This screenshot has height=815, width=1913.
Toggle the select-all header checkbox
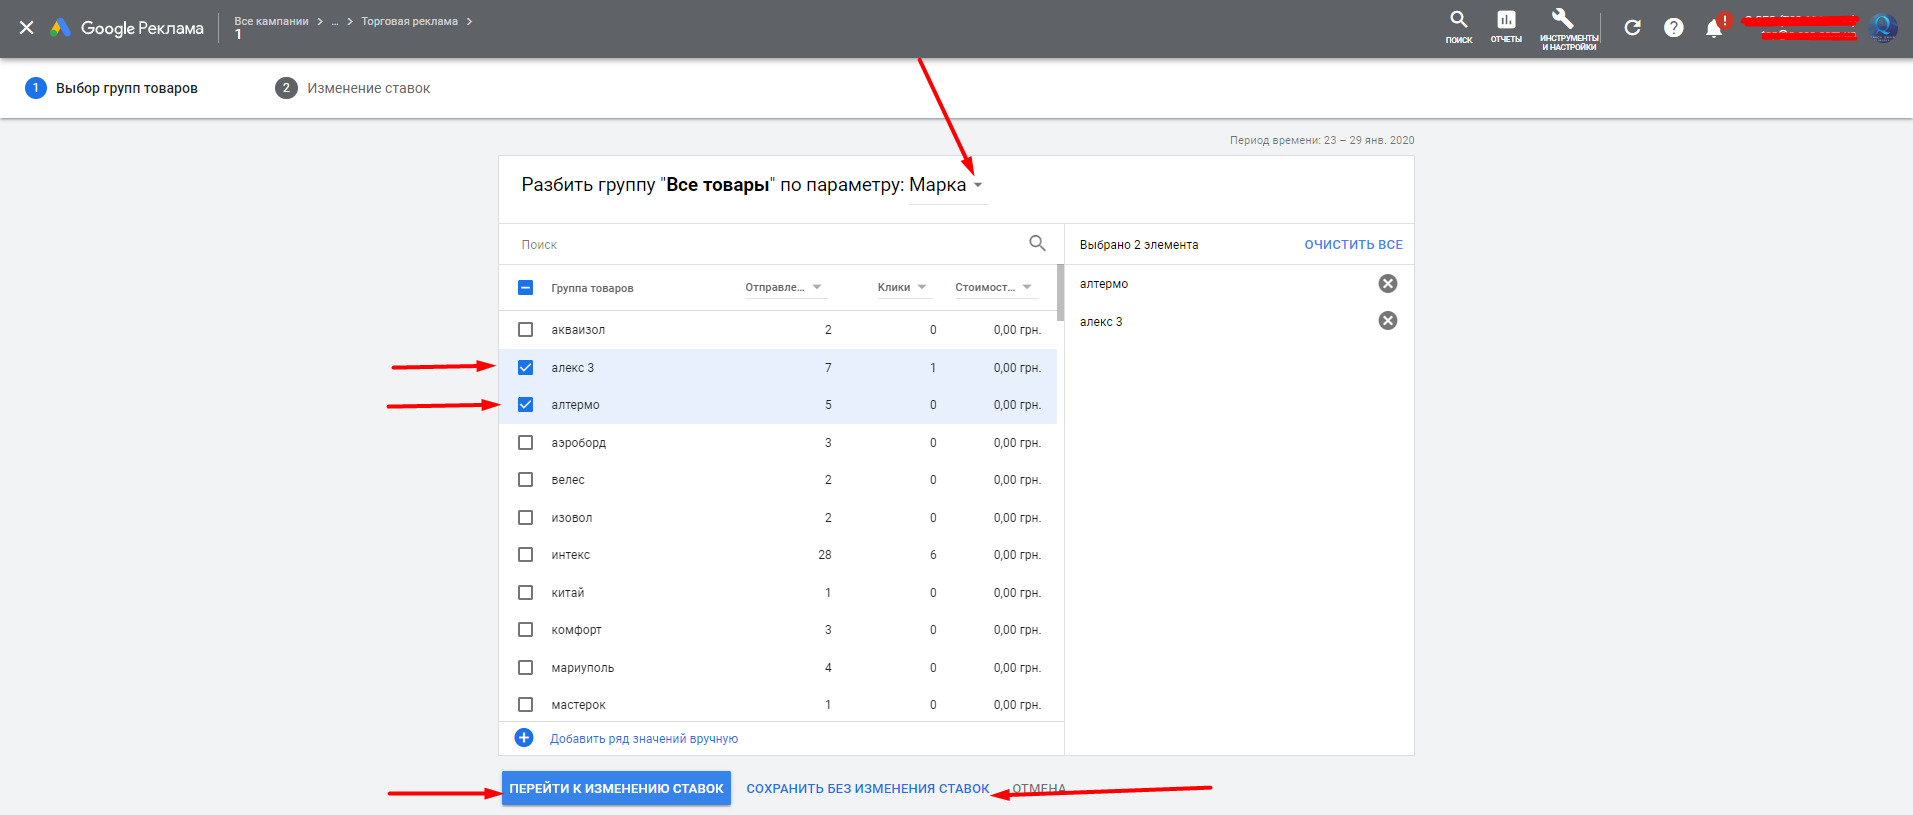tap(525, 288)
